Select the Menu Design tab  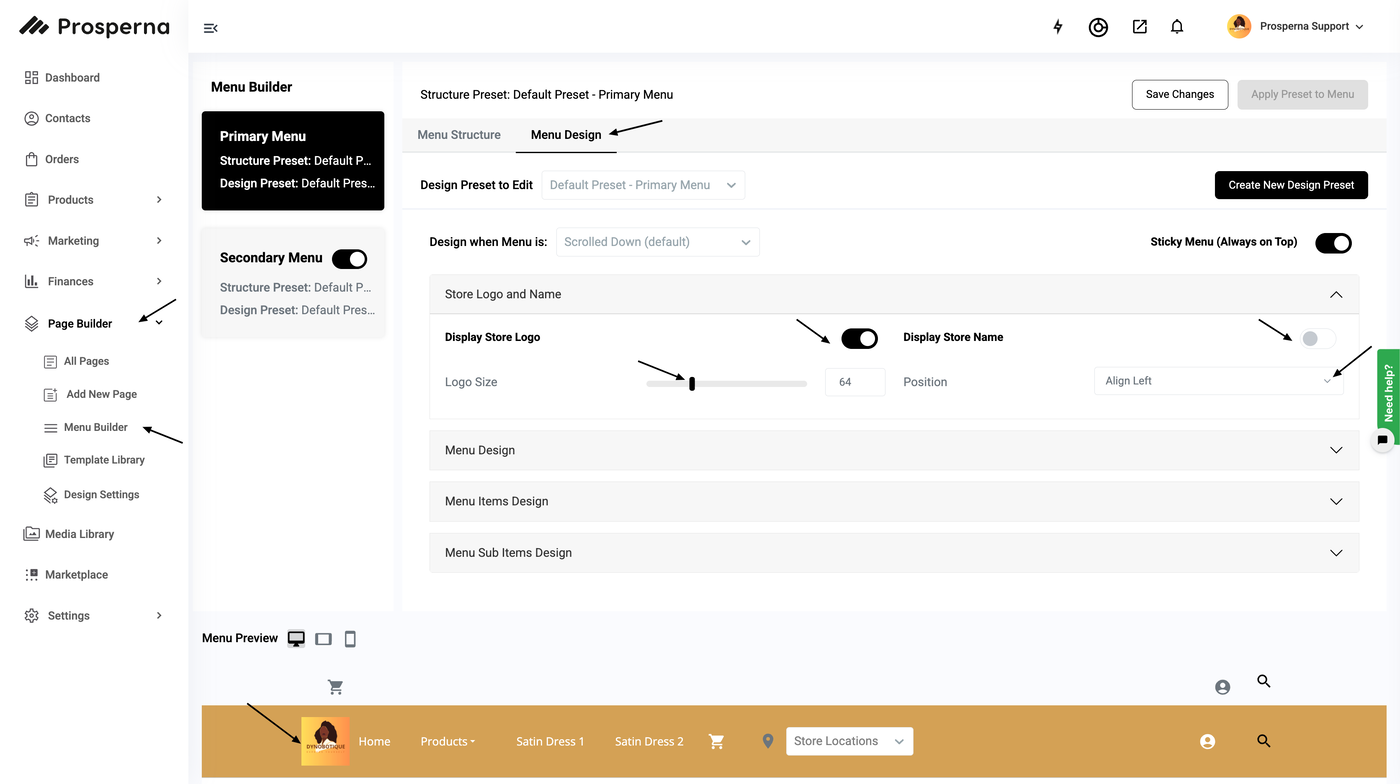566,135
